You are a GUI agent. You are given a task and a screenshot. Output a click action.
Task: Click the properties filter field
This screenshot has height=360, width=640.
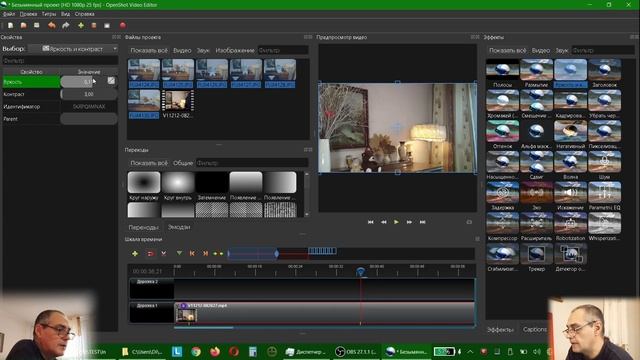[60, 60]
